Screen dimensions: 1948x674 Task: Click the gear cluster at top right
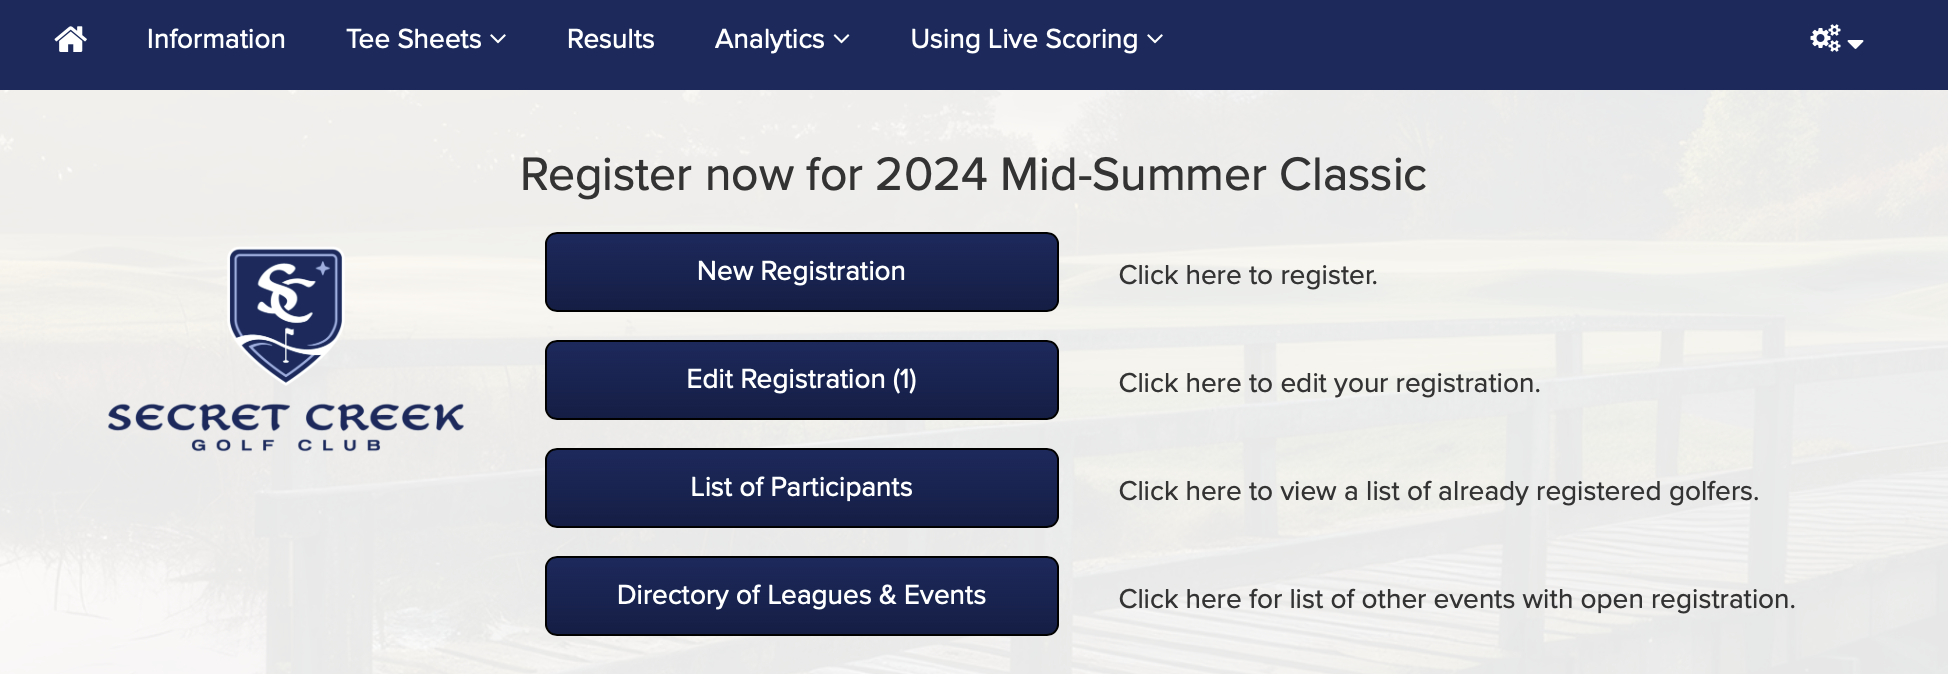point(1827,37)
